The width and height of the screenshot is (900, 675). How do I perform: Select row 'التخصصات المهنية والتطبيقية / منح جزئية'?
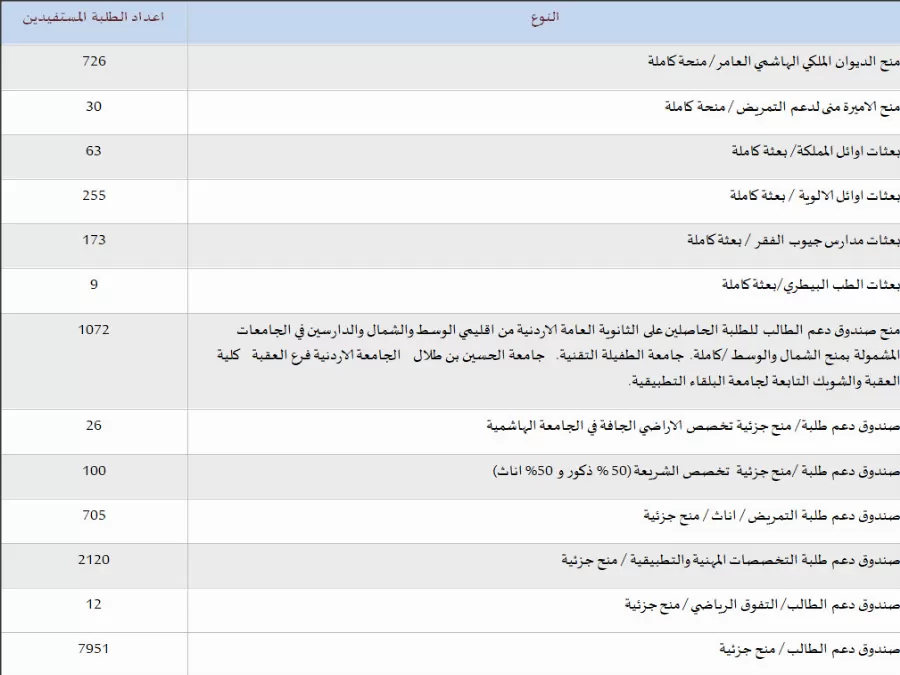450,566
